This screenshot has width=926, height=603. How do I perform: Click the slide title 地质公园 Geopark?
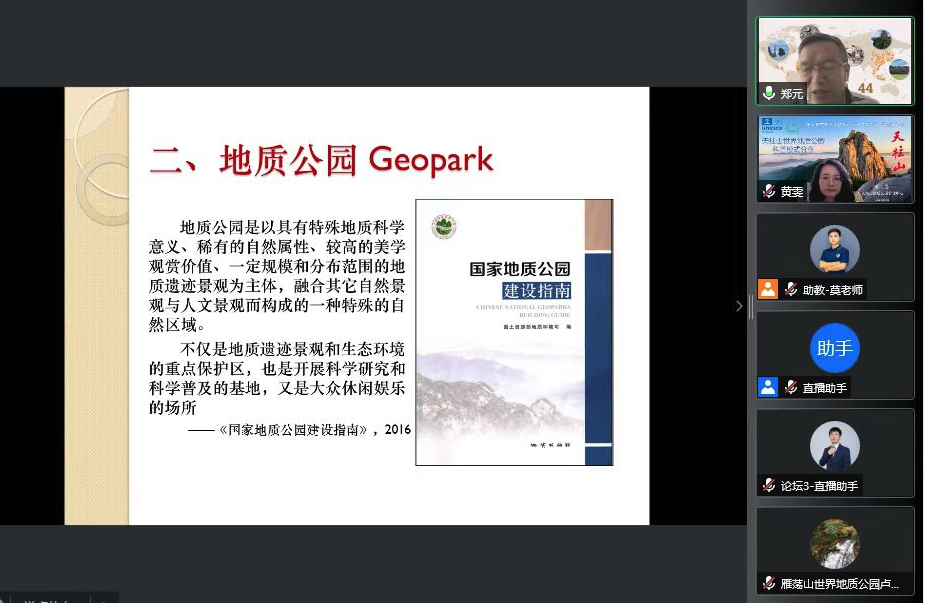click(322, 160)
